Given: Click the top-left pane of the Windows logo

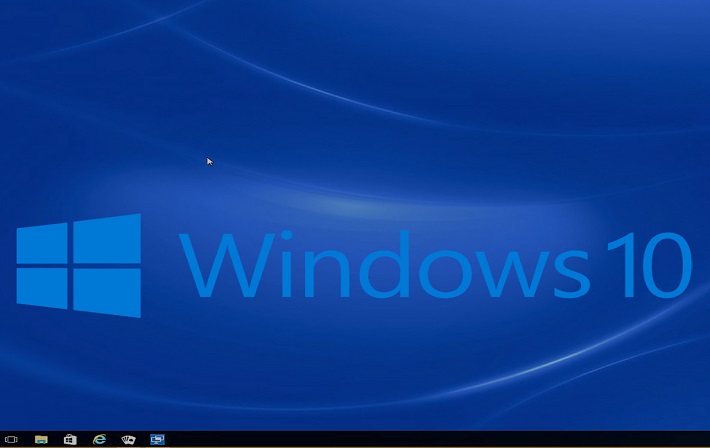Looking at the screenshot, I should pyautogui.click(x=43, y=244).
